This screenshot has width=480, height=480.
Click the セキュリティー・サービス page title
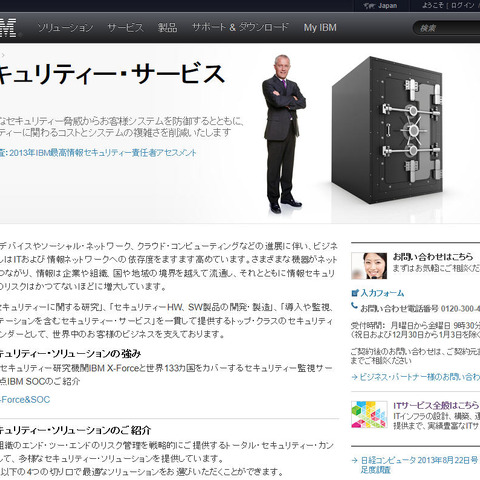pyautogui.click(x=112, y=74)
